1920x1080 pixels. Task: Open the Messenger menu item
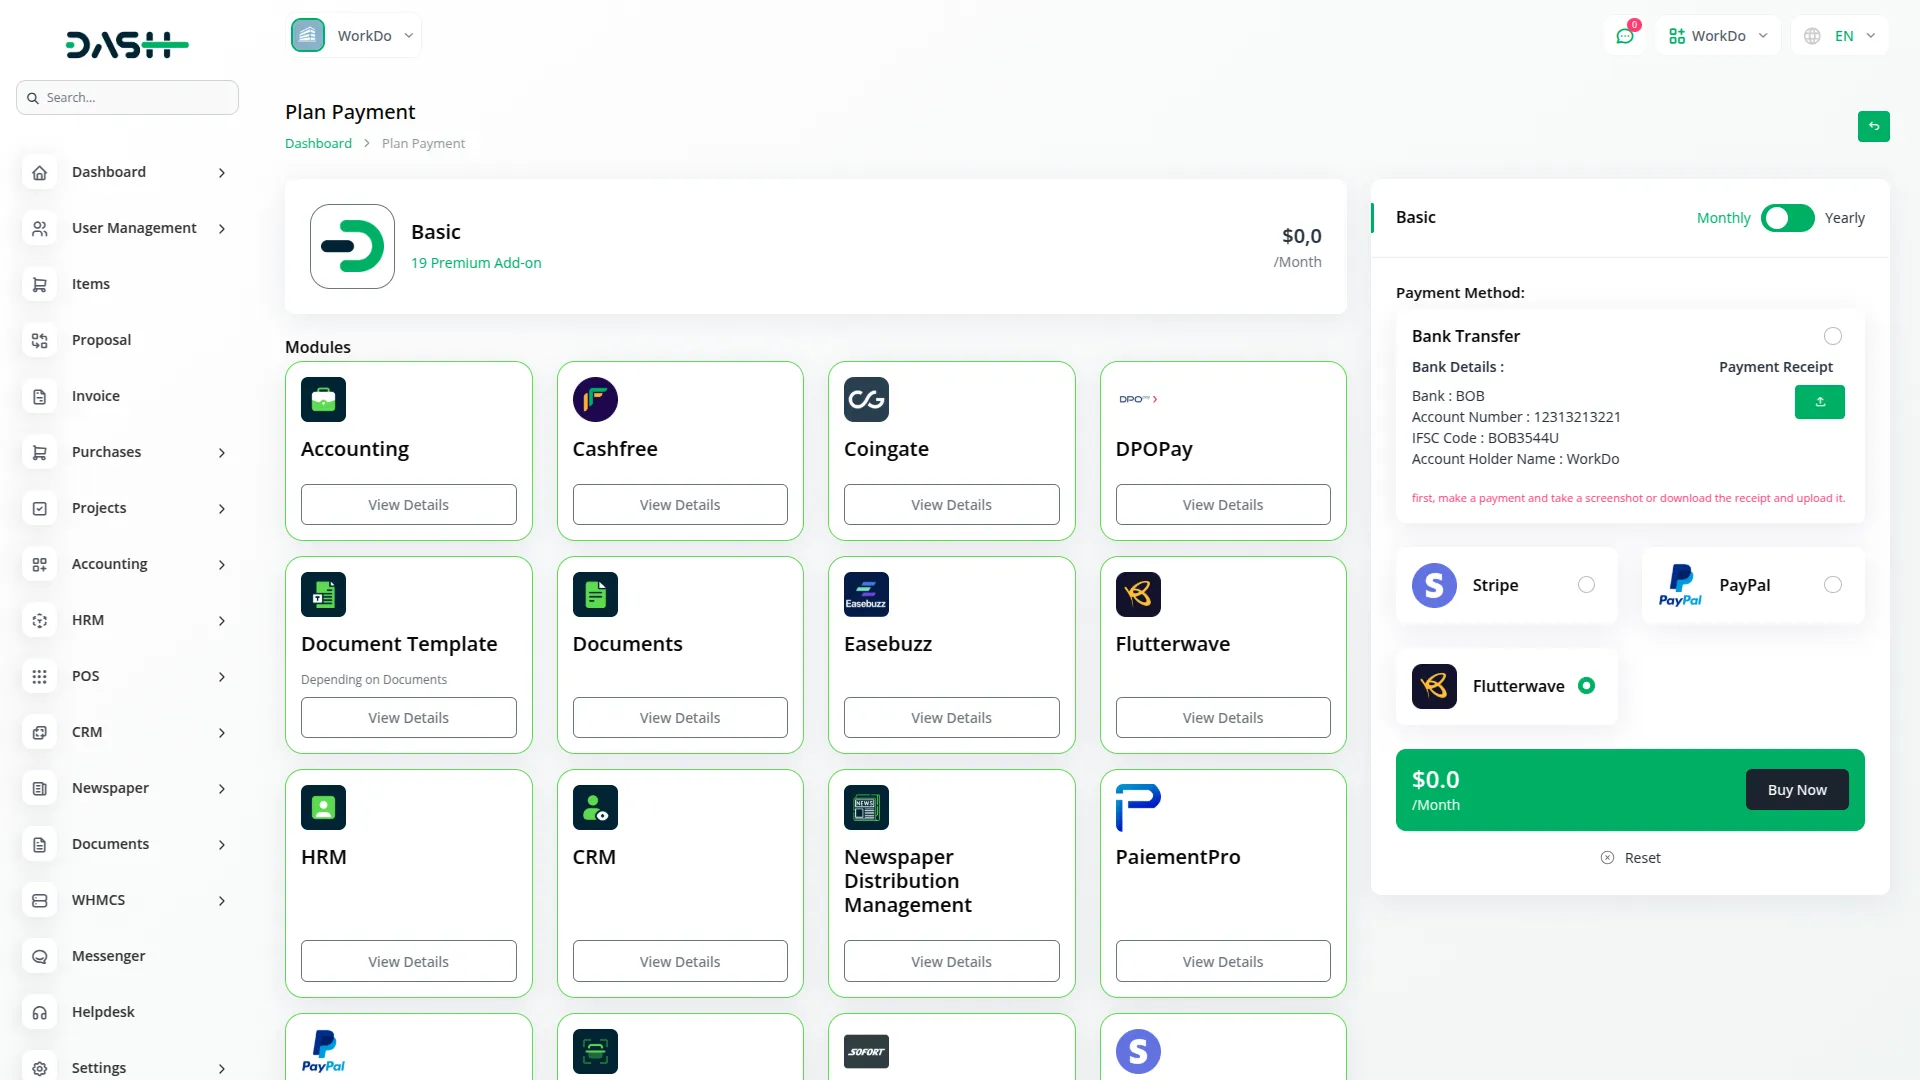tap(108, 956)
